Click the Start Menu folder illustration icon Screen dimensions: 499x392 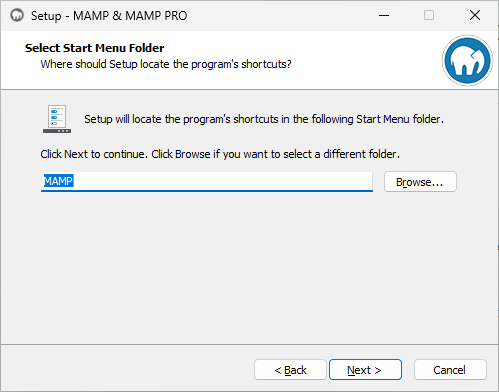tap(57, 119)
